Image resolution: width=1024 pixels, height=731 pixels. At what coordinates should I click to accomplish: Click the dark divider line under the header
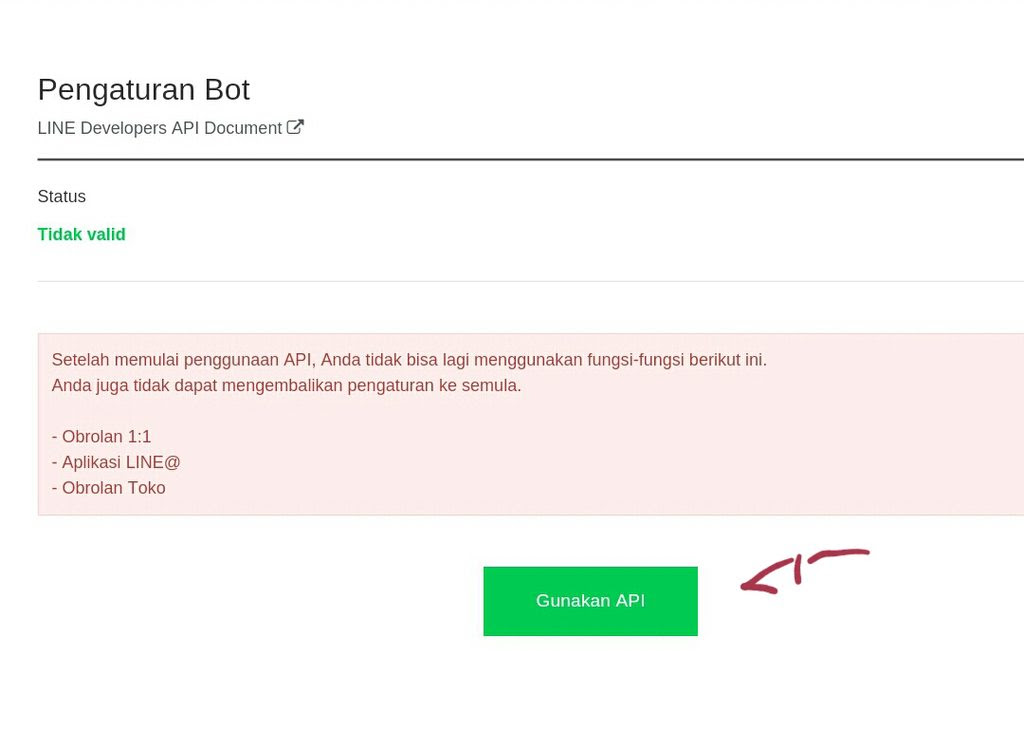530,159
